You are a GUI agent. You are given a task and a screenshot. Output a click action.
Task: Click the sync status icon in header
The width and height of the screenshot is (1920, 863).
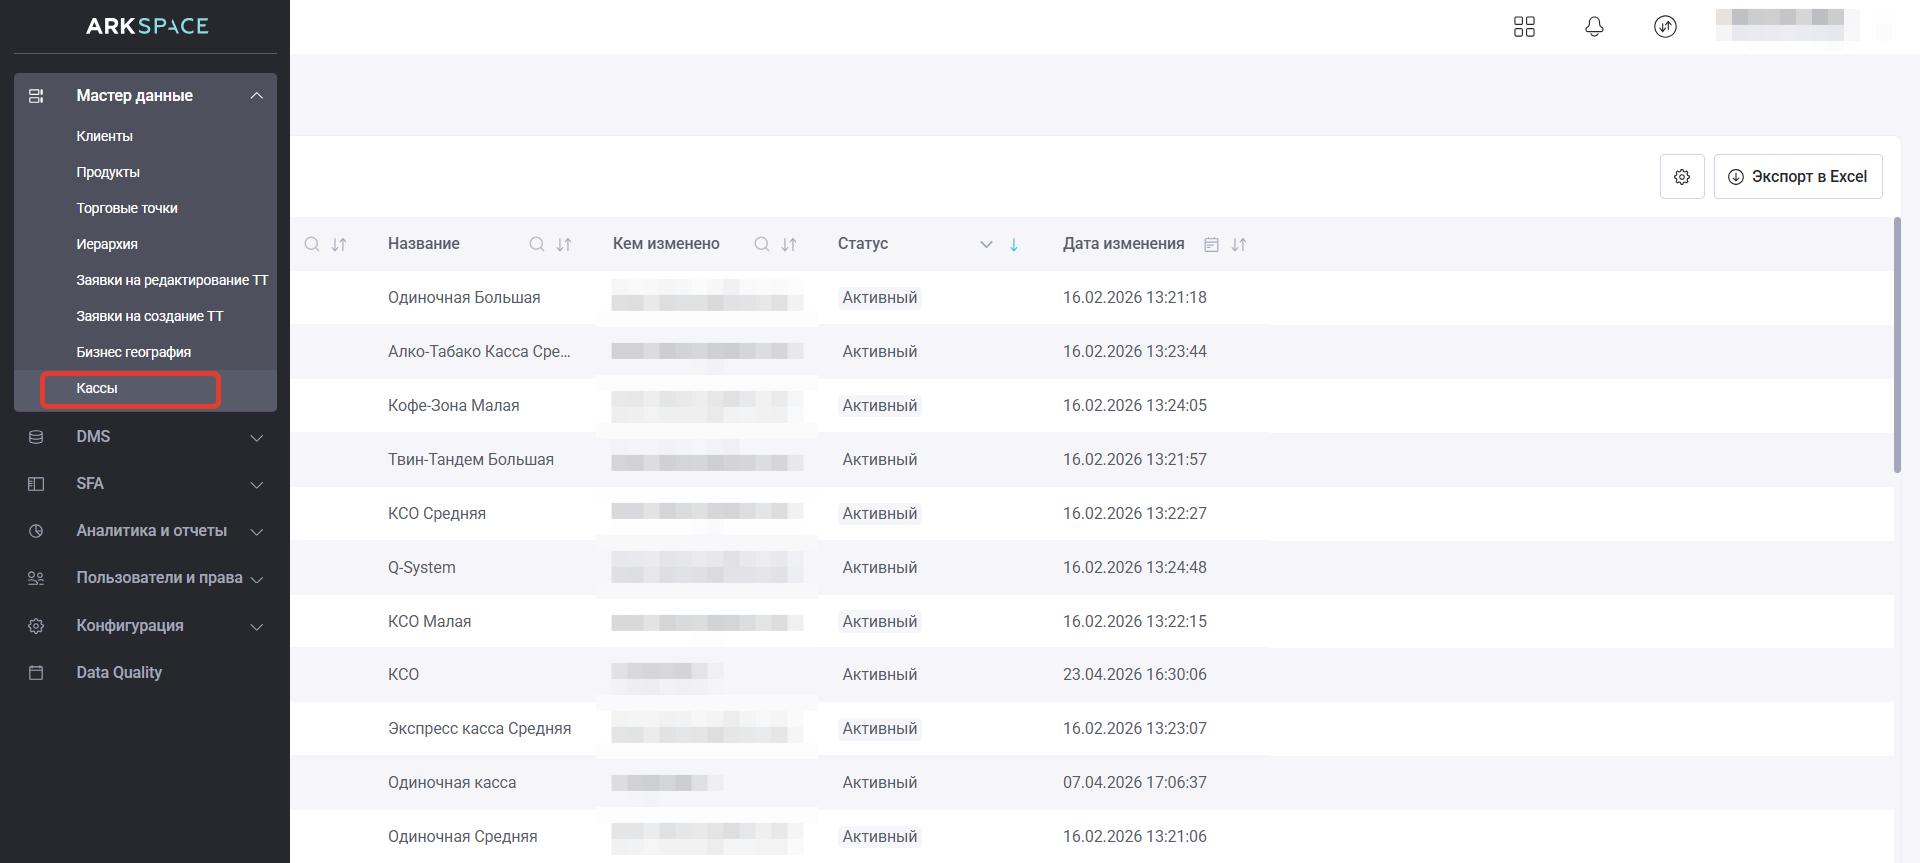click(1665, 27)
